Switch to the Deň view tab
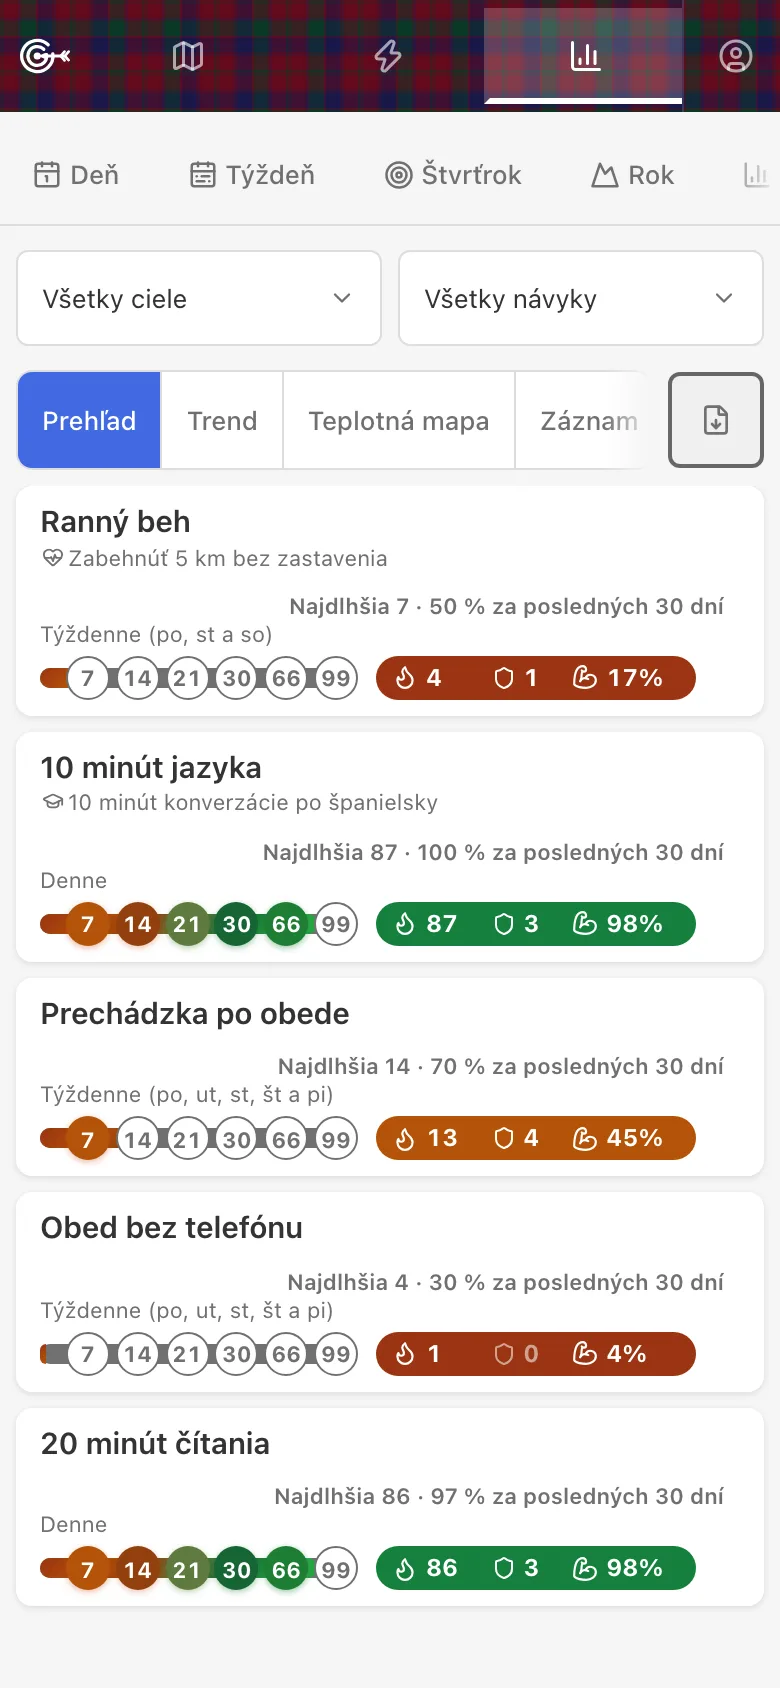The height and width of the screenshot is (1688, 780). (x=76, y=175)
